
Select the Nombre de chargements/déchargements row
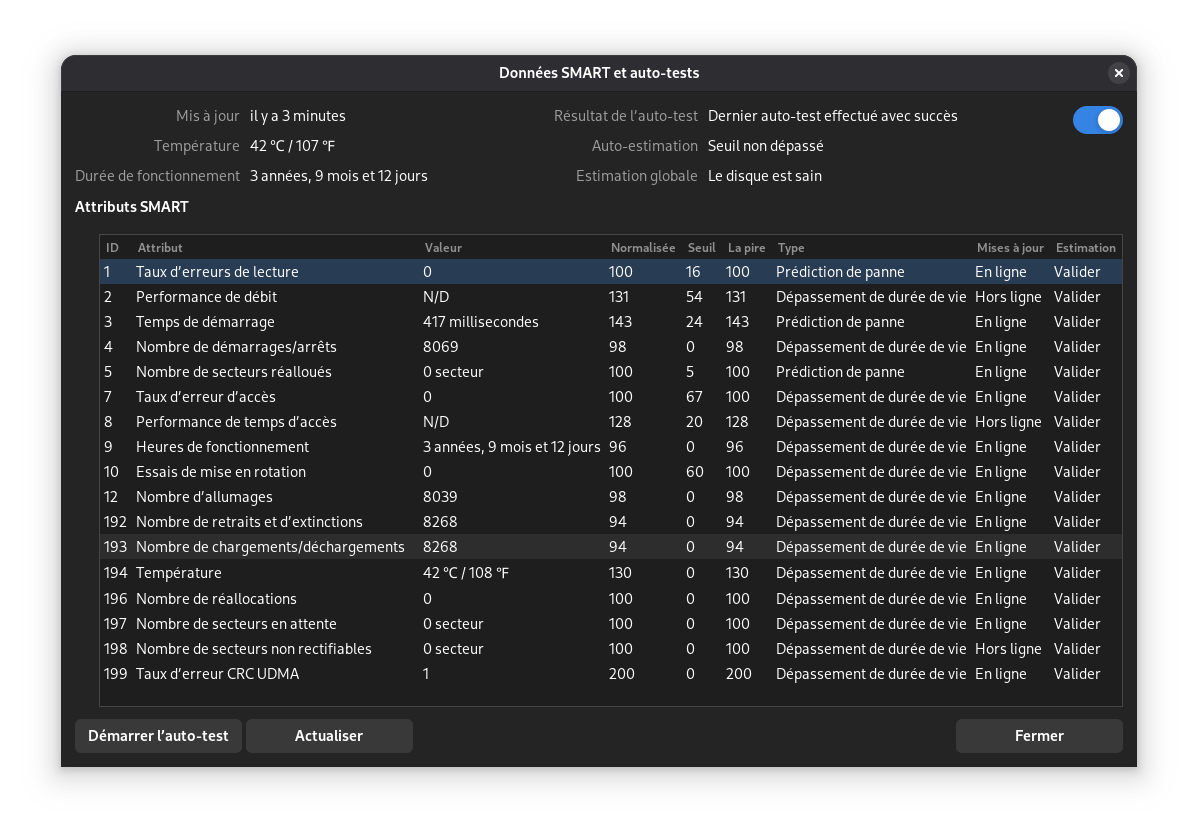(x=611, y=547)
